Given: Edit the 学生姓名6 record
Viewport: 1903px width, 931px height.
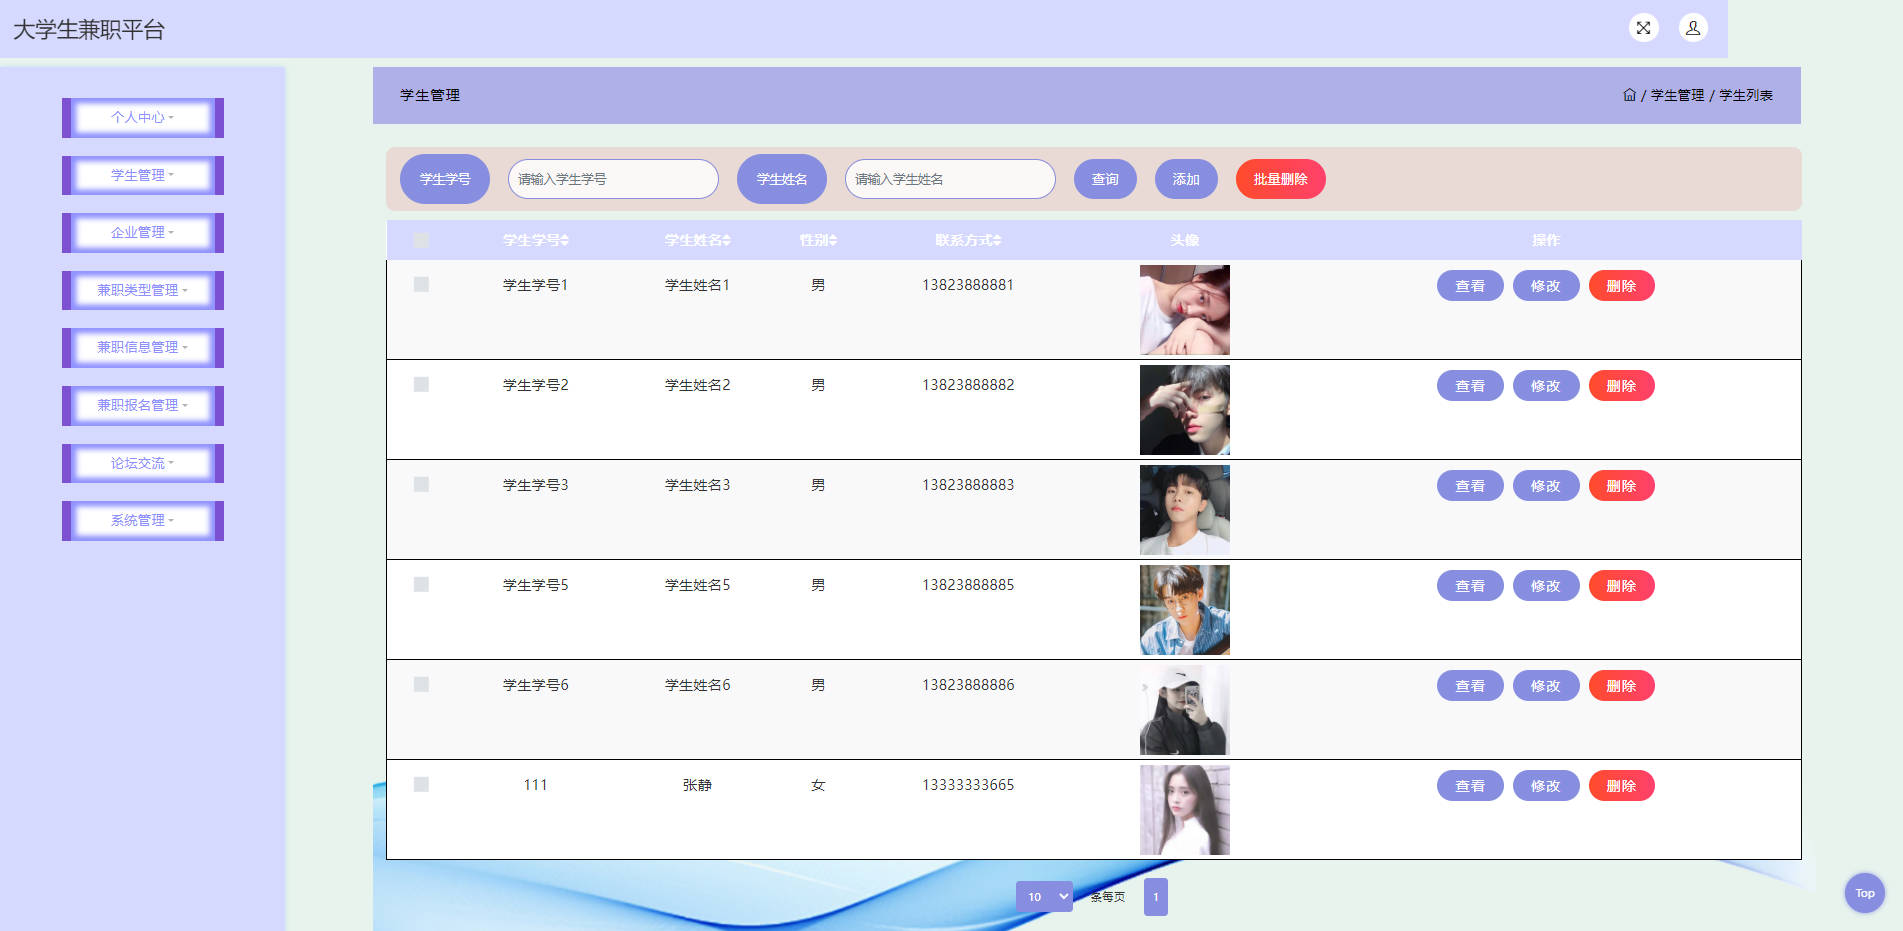Looking at the screenshot, I should pyautogui.click(x=1546, y=686).
